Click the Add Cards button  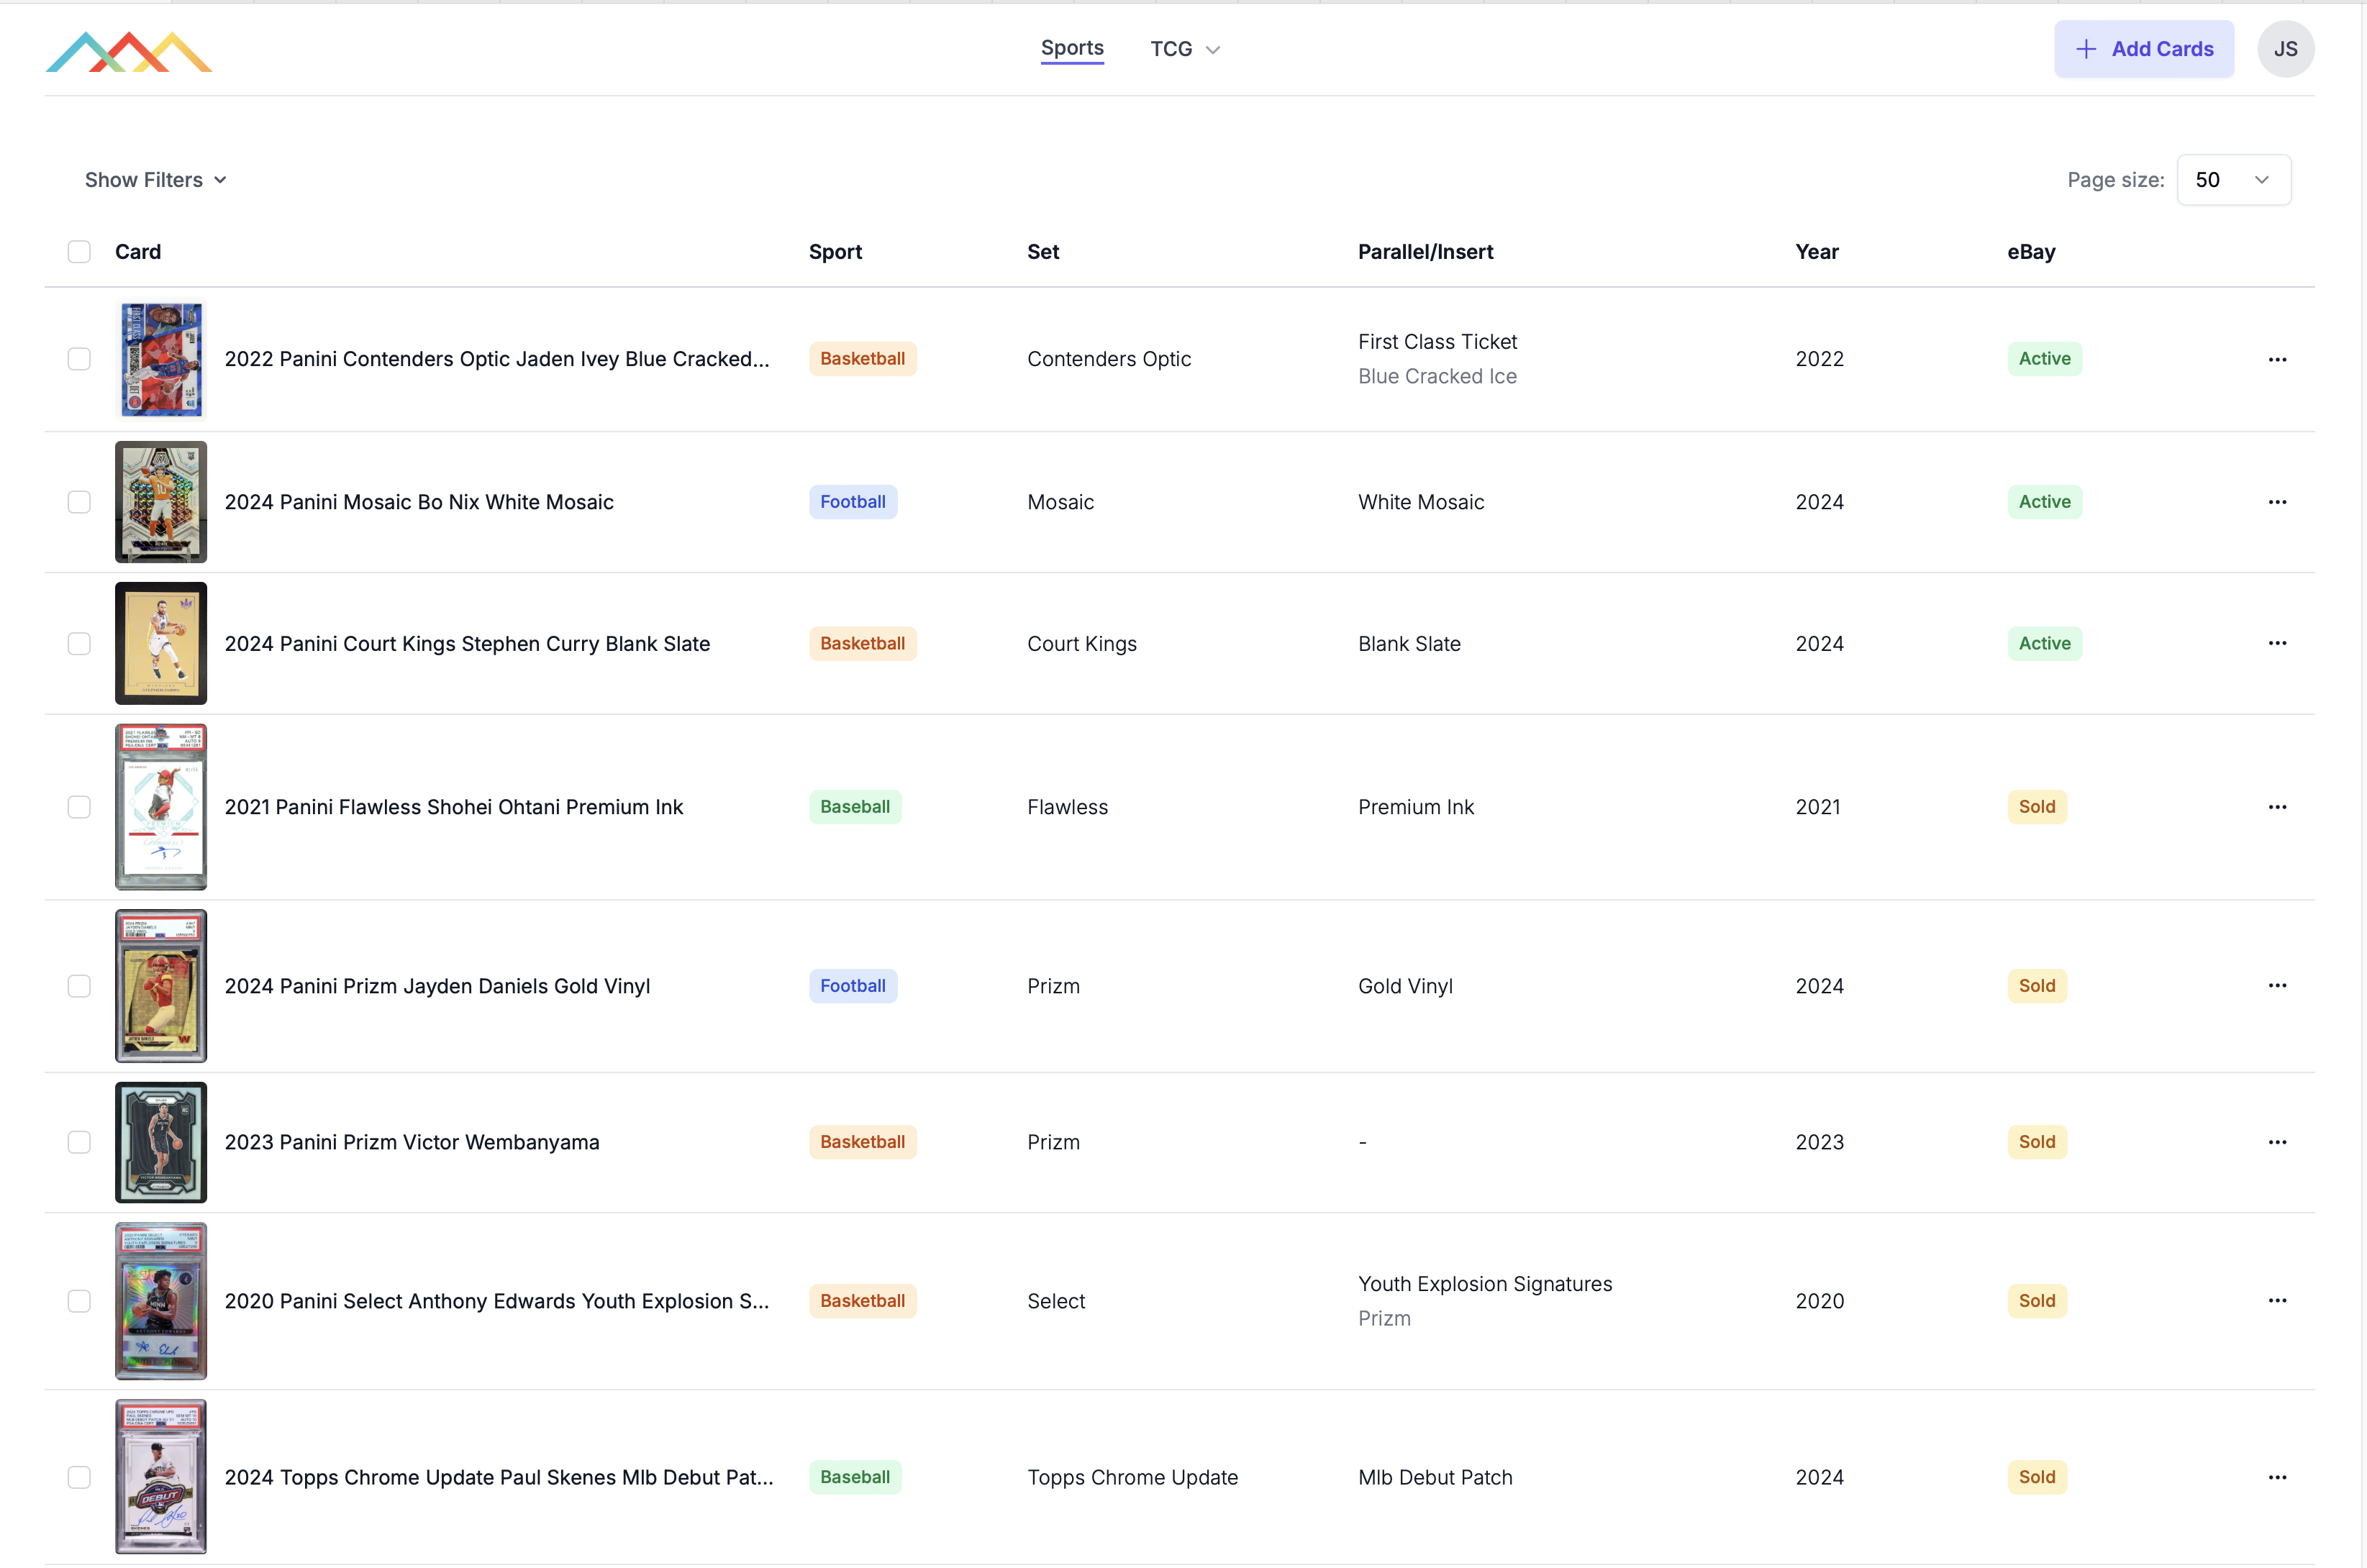pos(2144,49)
